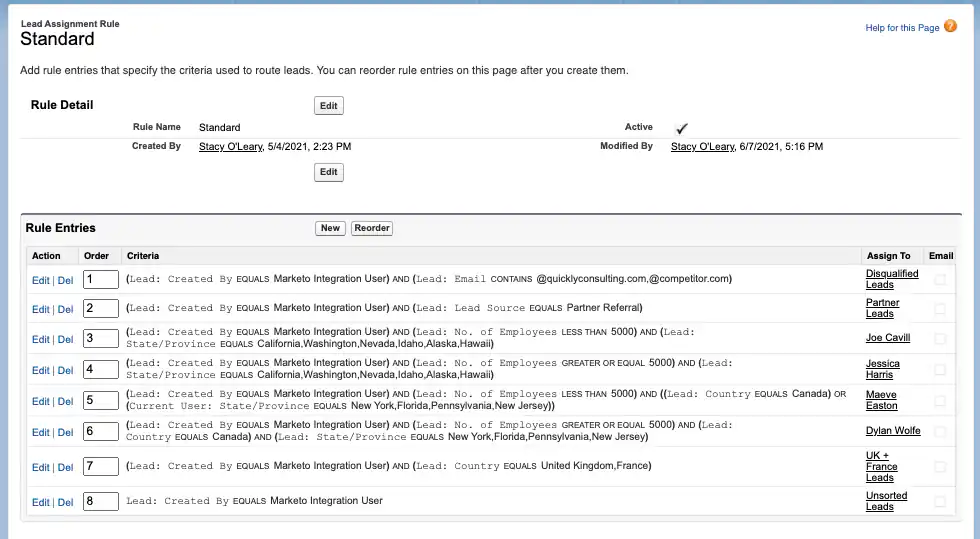Click the Rule Name value Standard

pyautogui.click(x=219, y=128)
